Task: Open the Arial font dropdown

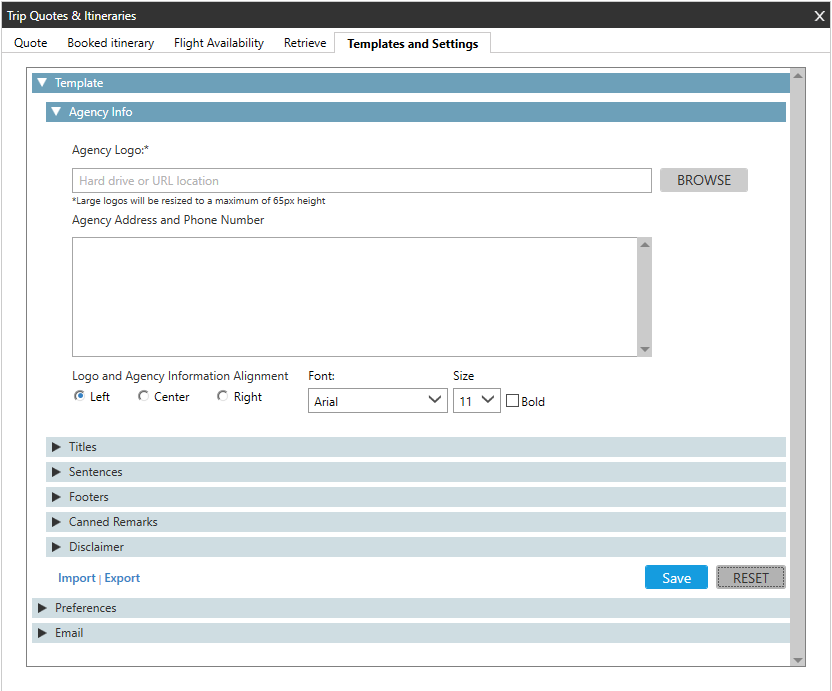Action: click(x=377, y=401)
